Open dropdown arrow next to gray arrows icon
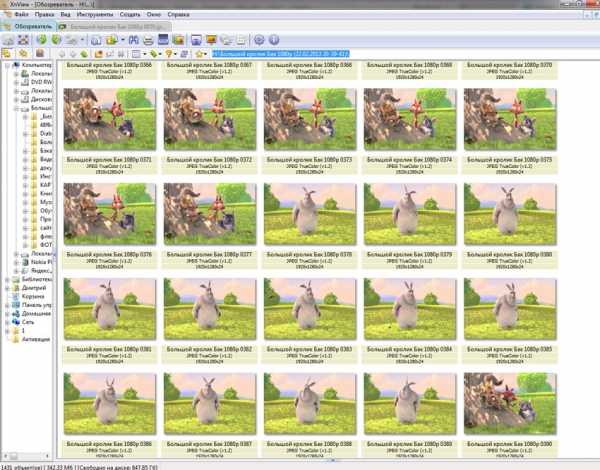Image resolution: width=600 pixels, height=470 pixels. point(82,40)
